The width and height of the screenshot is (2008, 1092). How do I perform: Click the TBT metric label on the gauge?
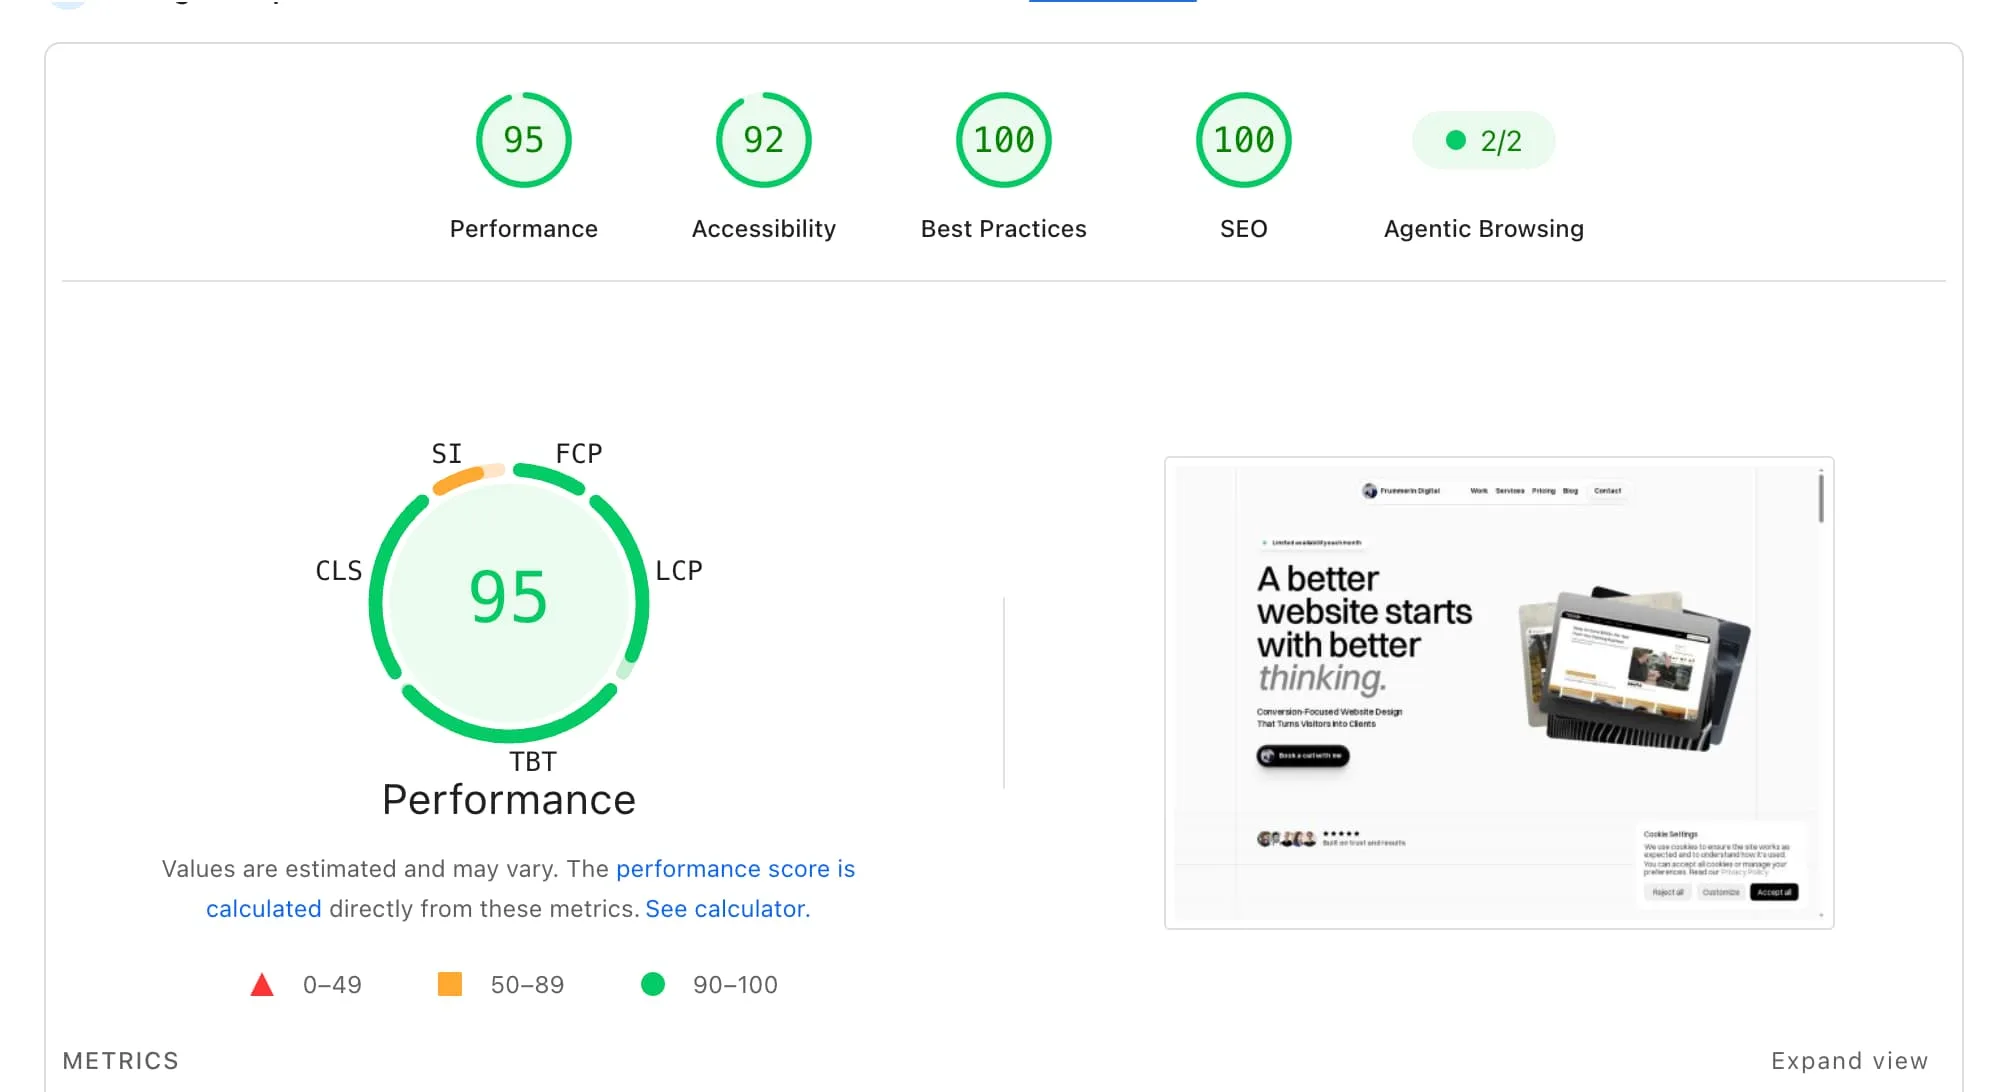click(x=533, y=762)
